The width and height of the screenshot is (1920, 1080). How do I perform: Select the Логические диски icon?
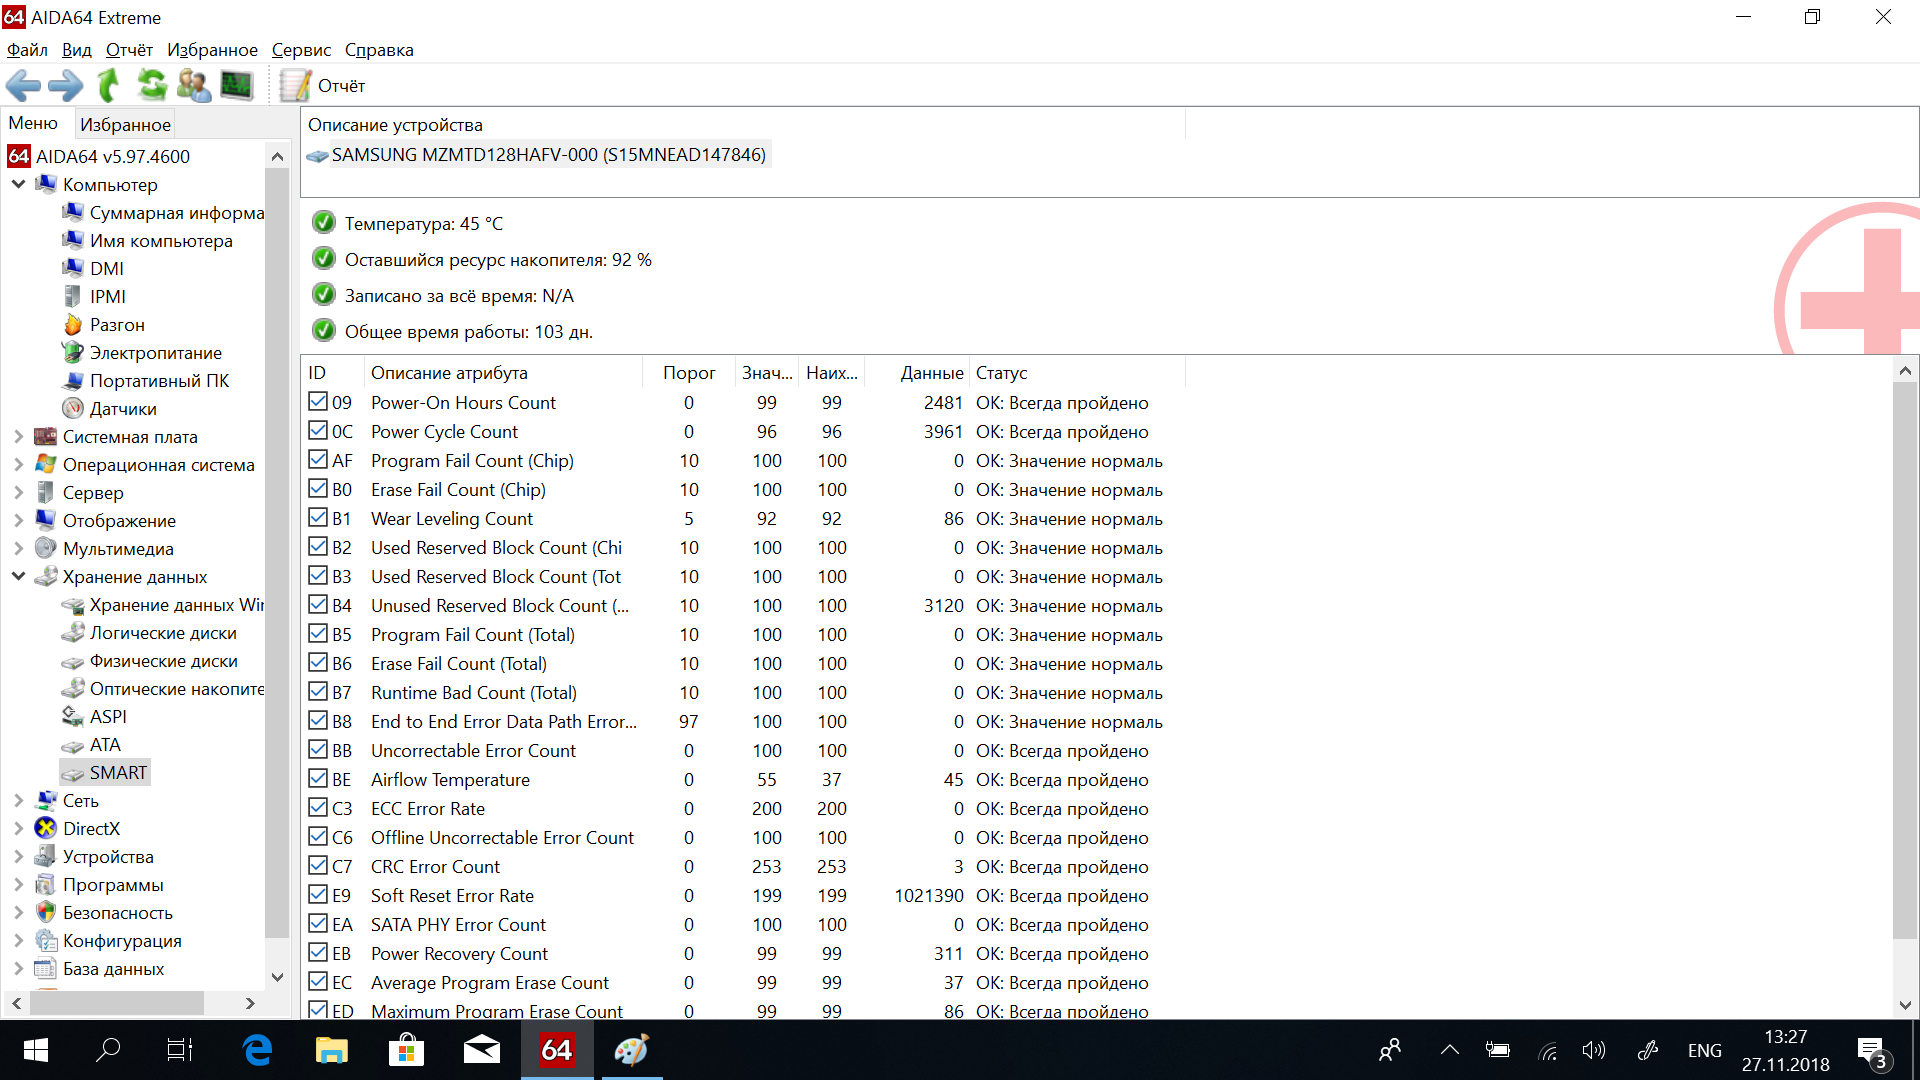coord(72,633)
